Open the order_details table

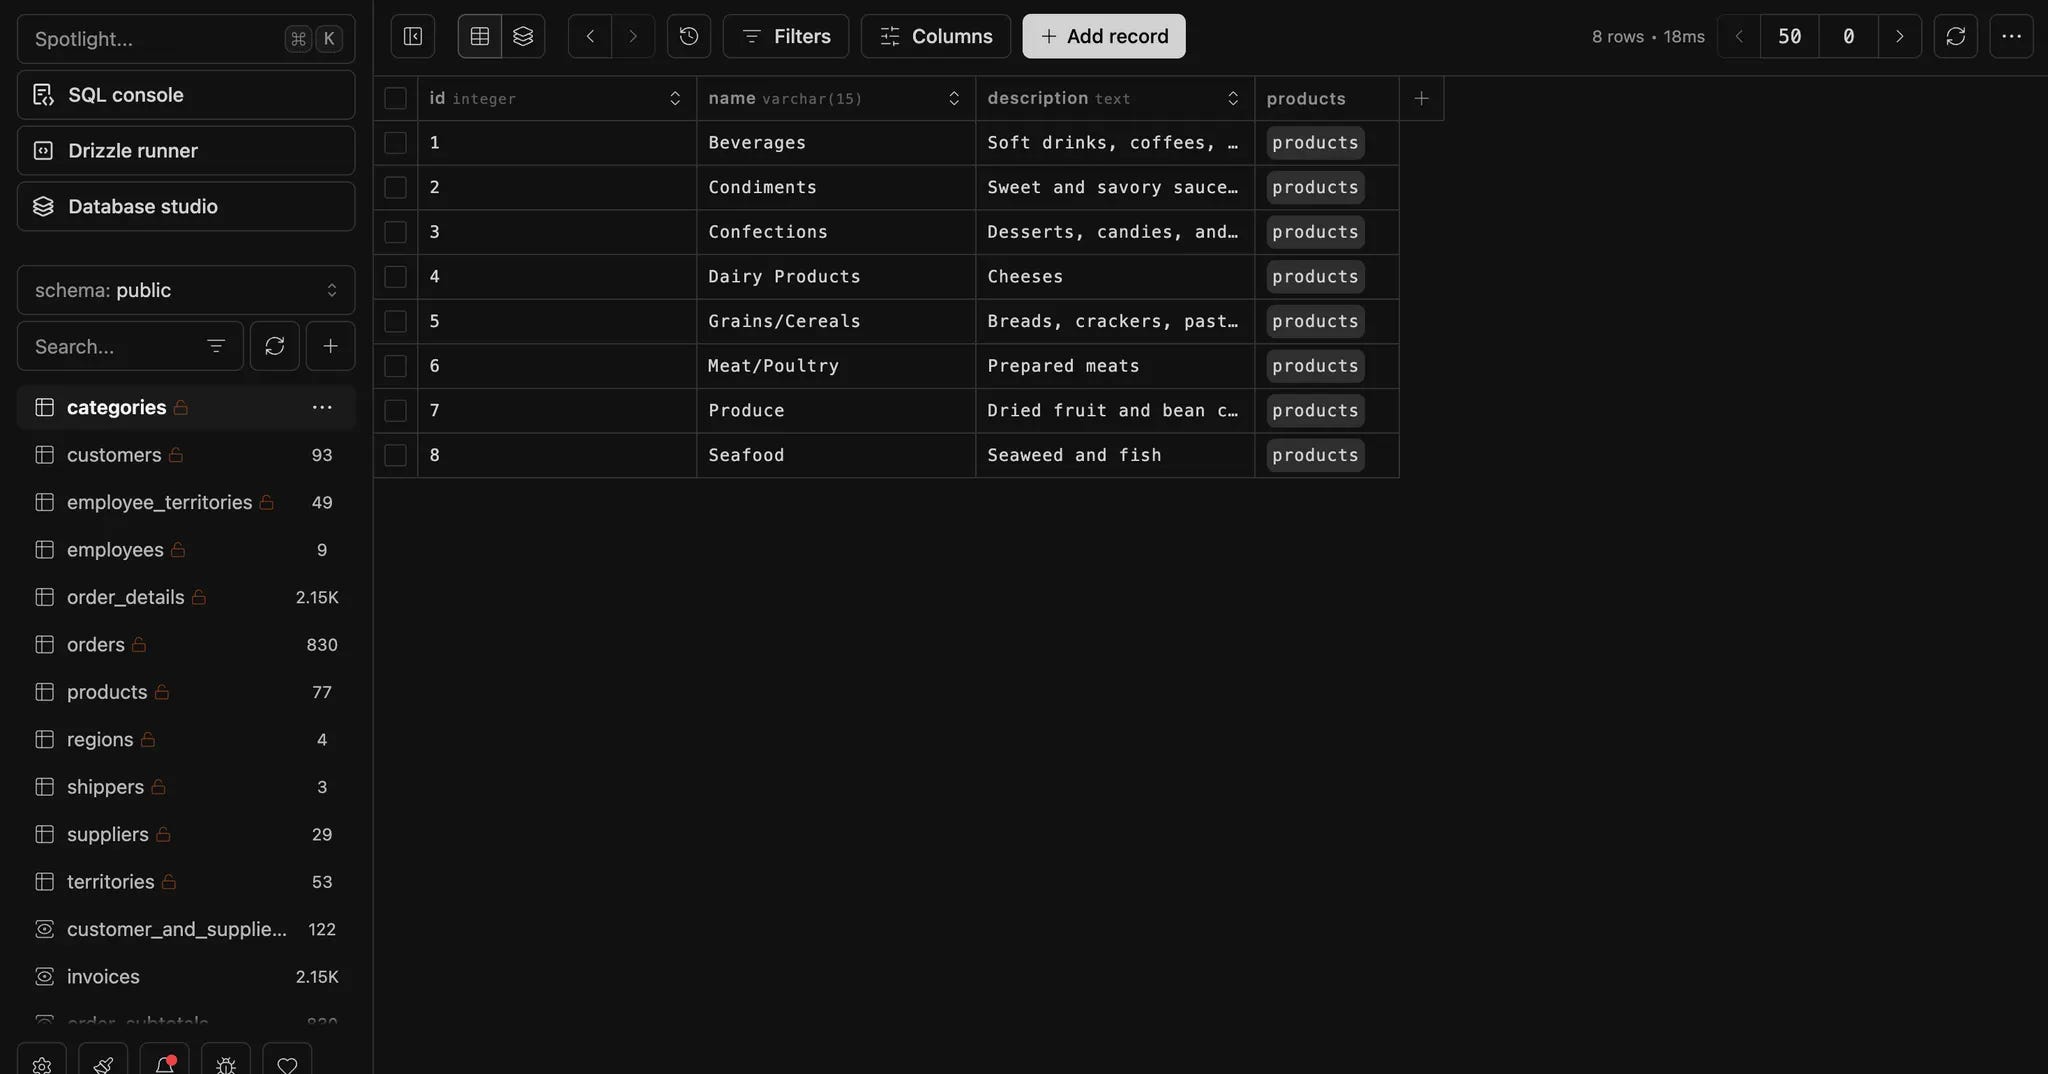click(186, 597)
